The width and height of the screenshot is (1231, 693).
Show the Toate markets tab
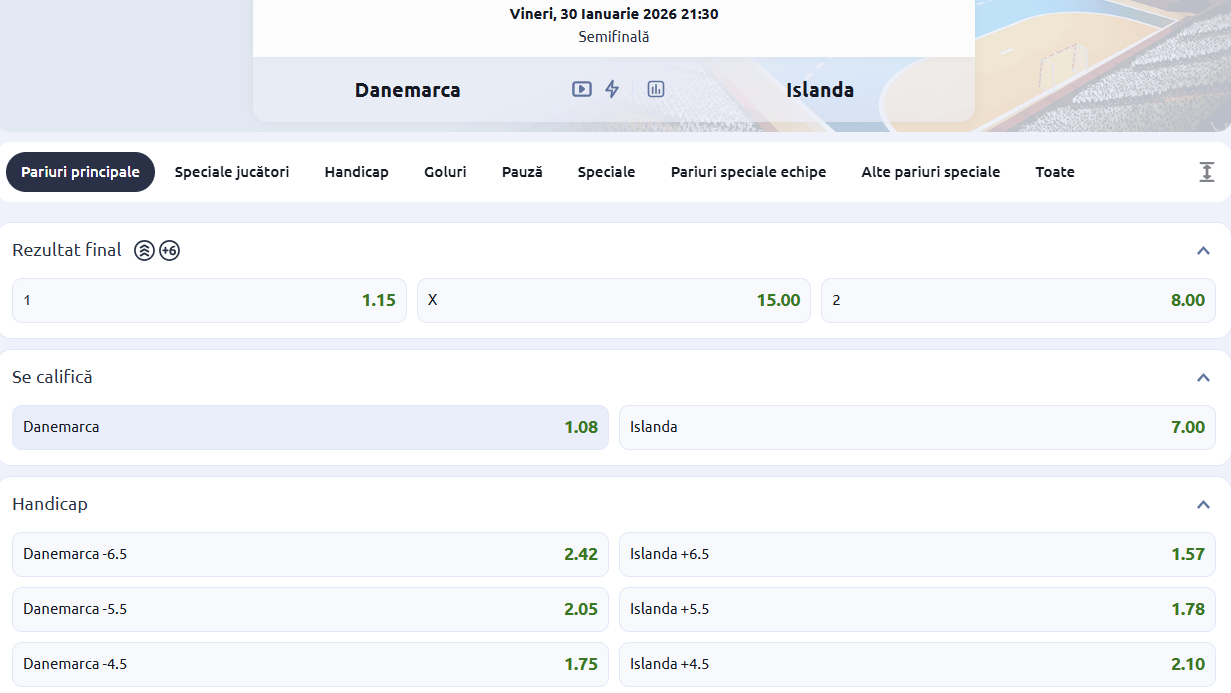(1054, 172)
